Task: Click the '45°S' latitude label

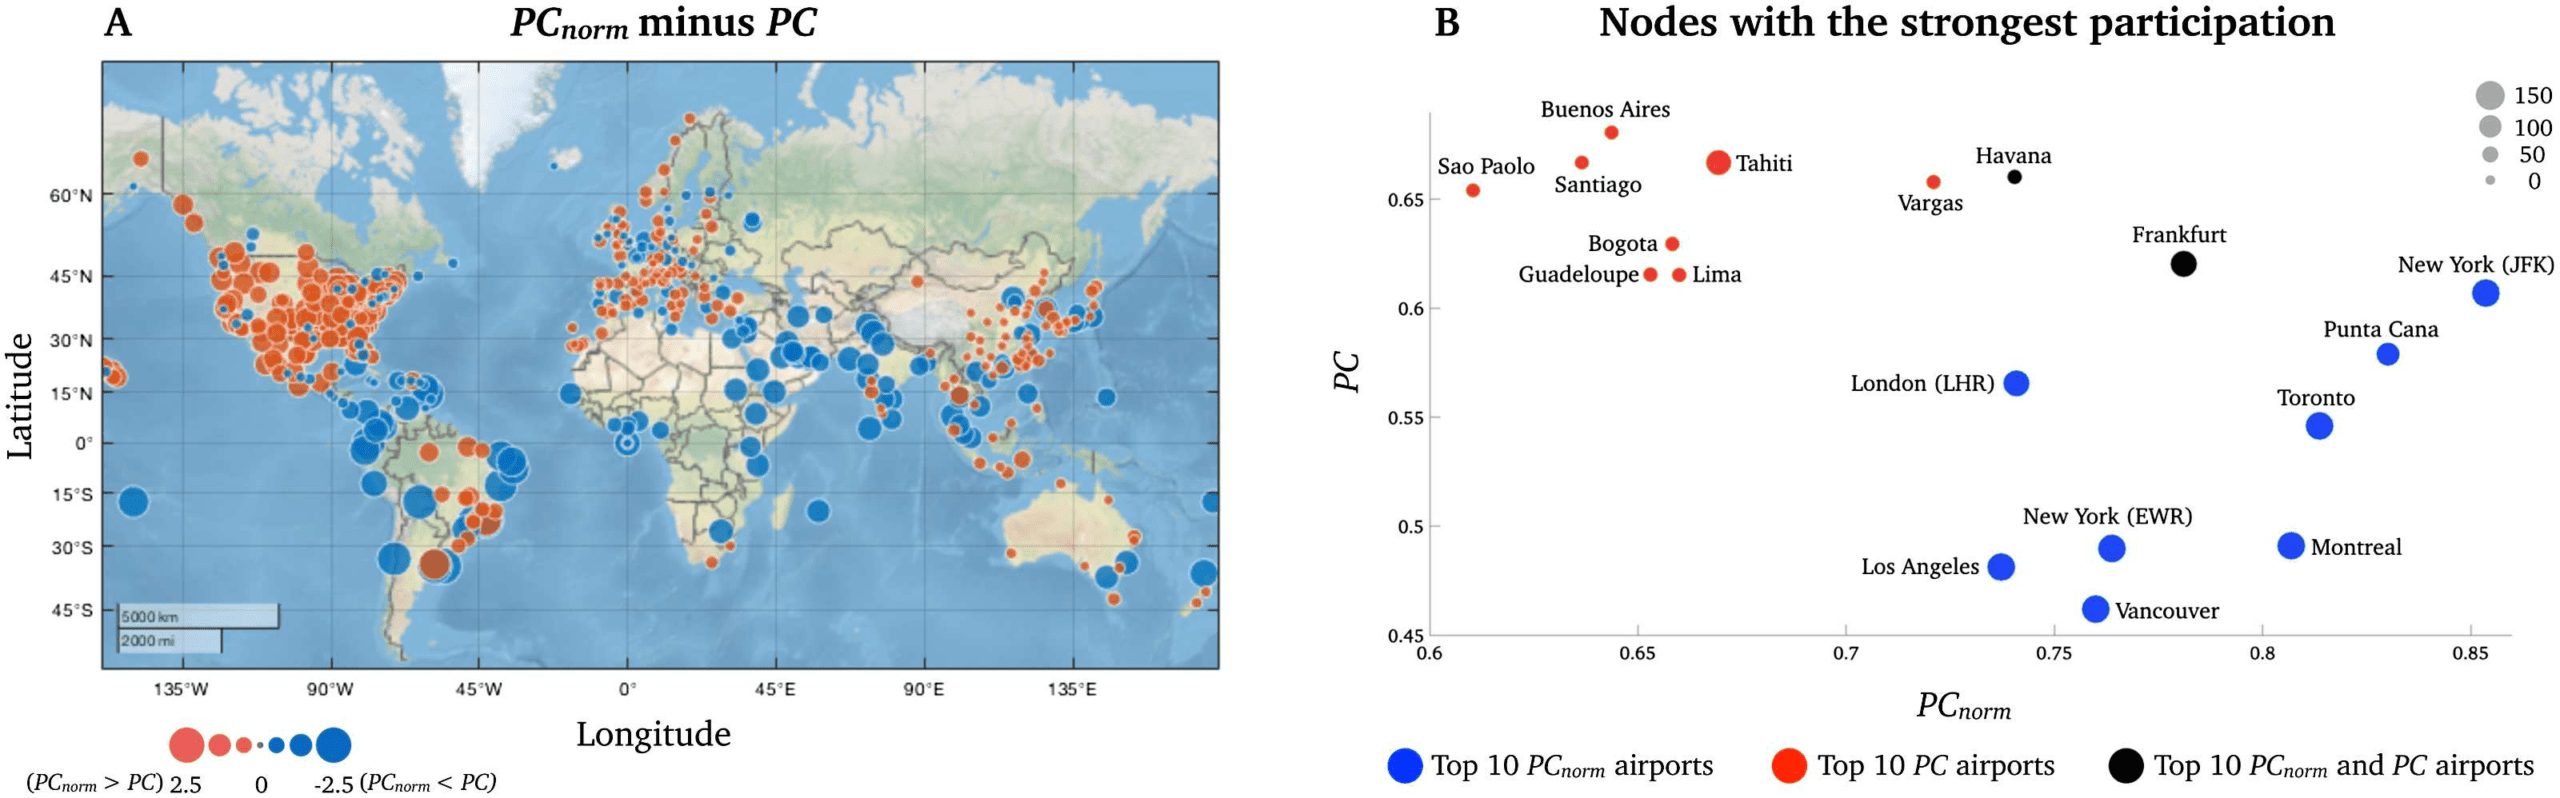Action: click(71, 610)
